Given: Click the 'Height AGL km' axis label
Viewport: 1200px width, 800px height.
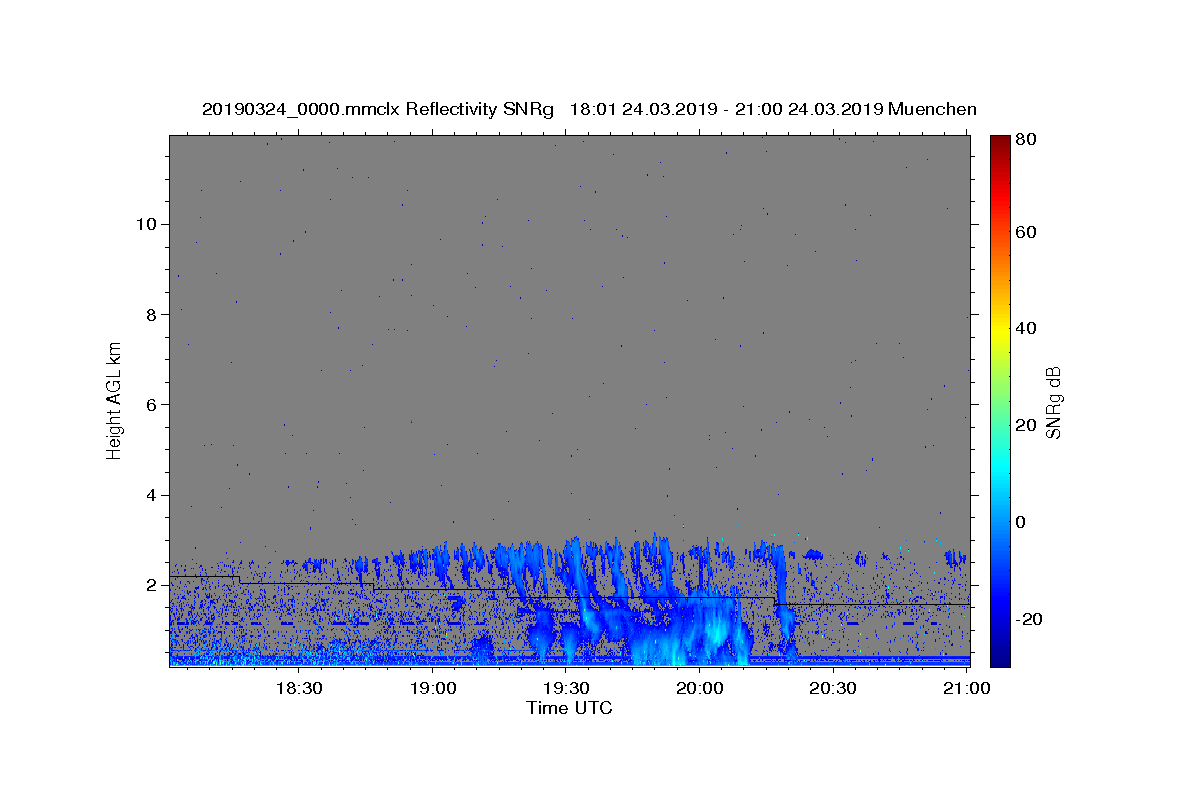Looking at the screenshot, I should pos(114,400).
